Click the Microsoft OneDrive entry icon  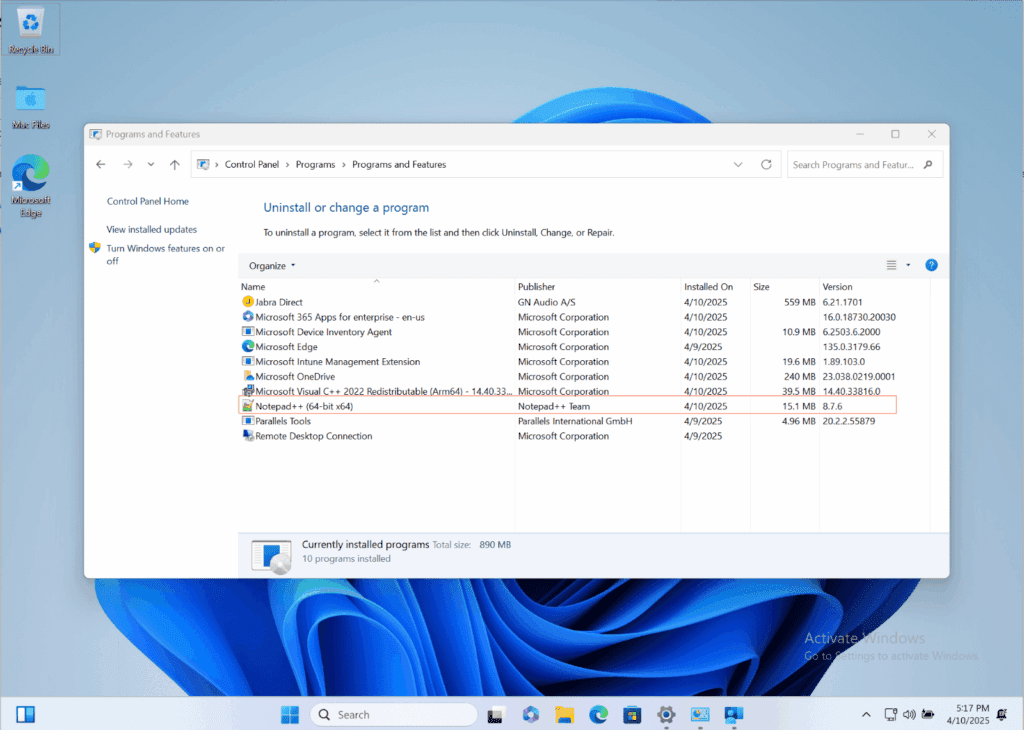click(x=247, y=376)
